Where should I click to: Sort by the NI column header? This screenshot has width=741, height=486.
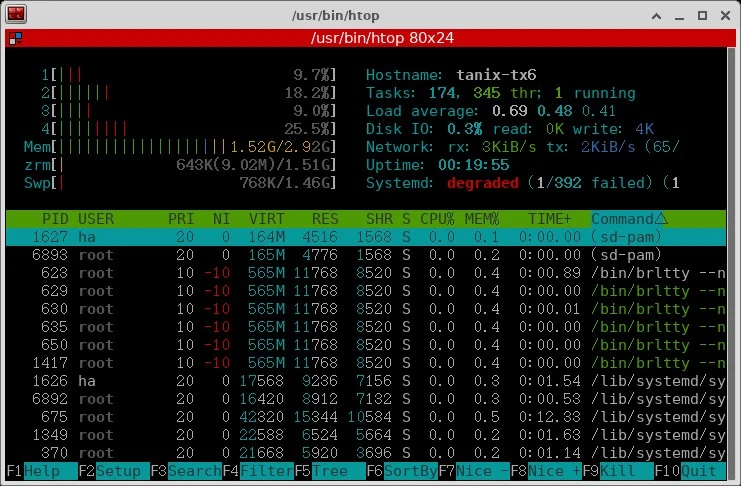click(221, 219)
